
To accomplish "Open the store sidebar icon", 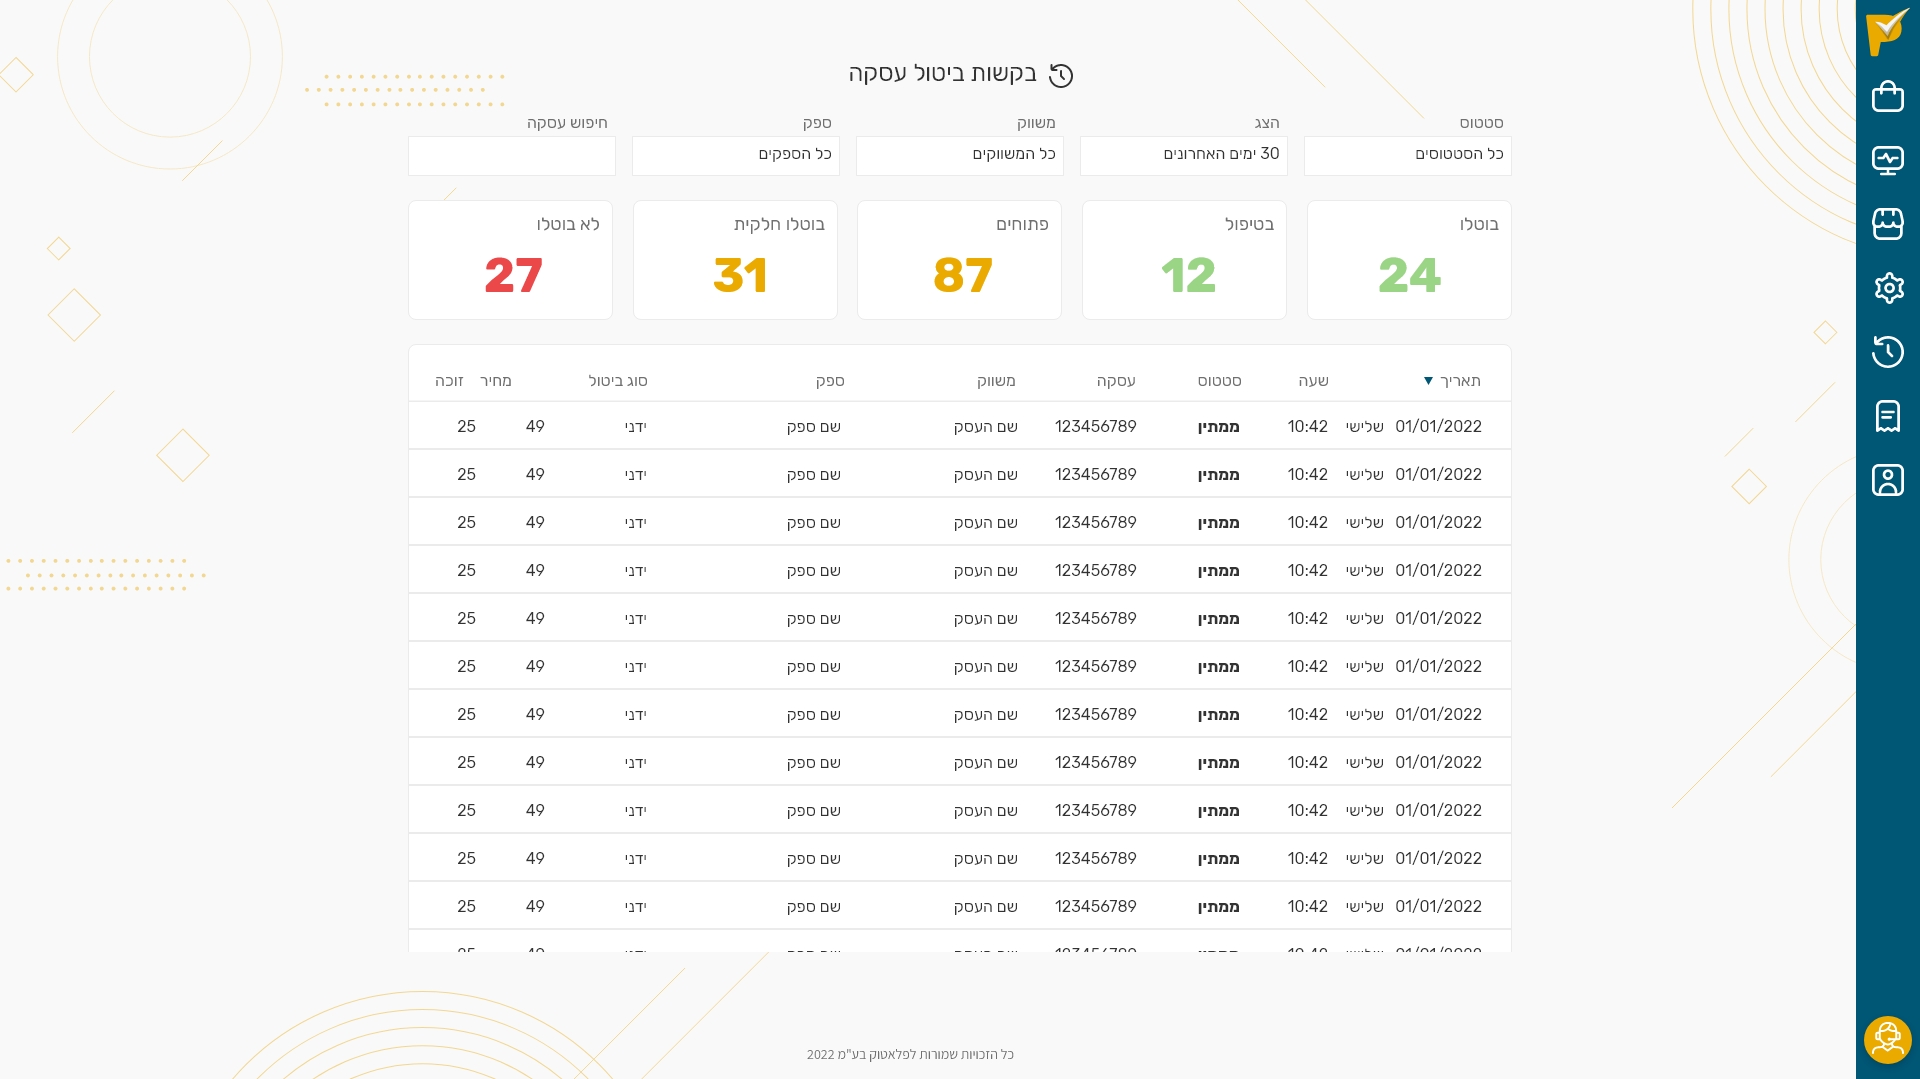I will [x=1887, y=224].
